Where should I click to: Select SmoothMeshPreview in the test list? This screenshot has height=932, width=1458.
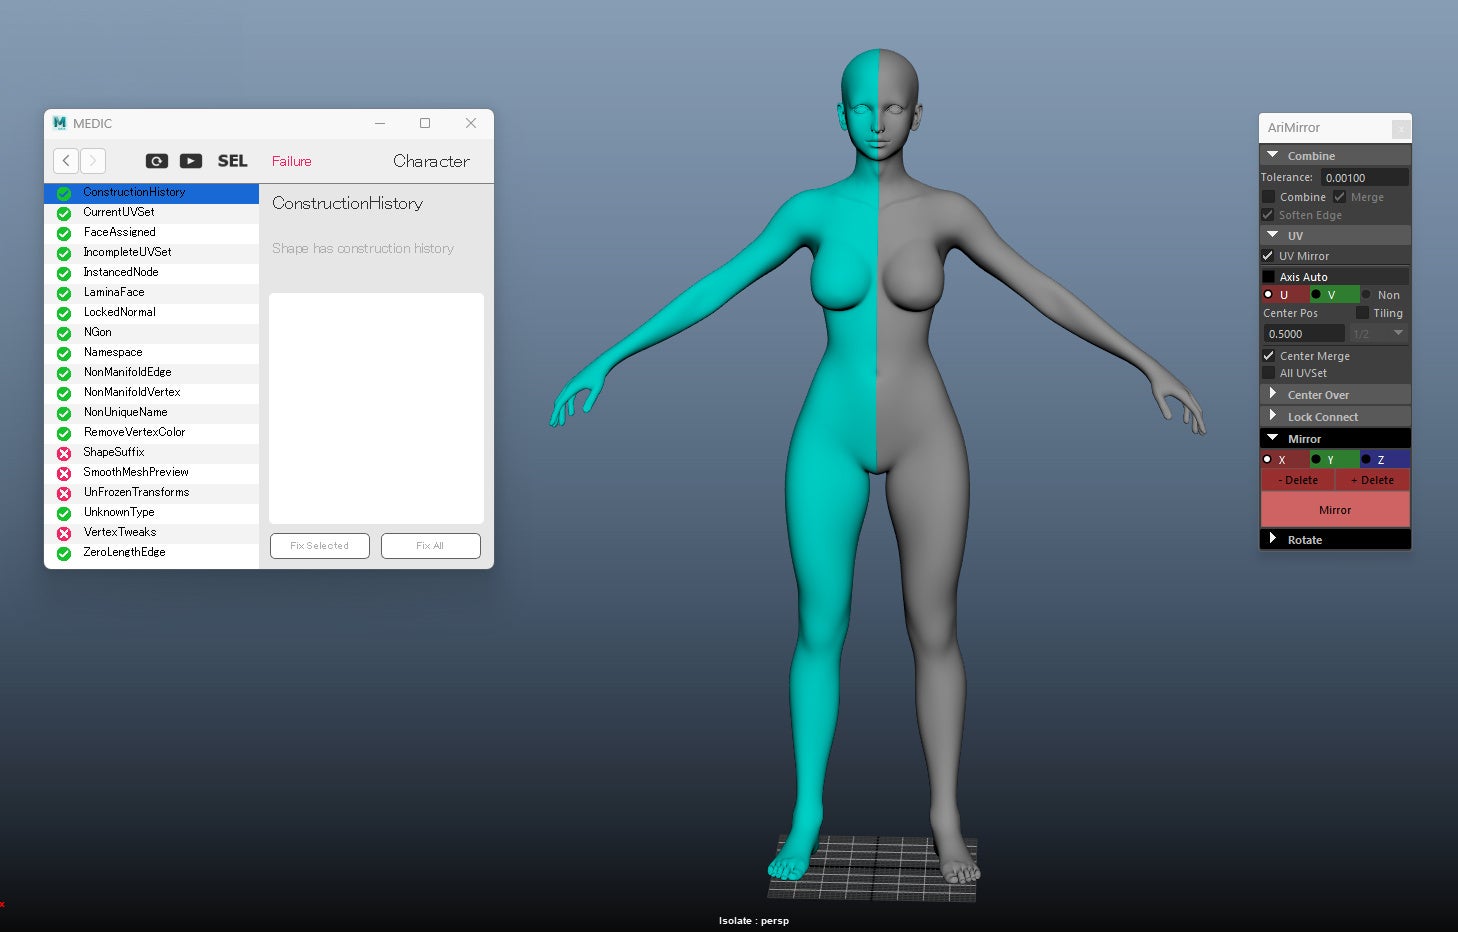pos(136,472)
